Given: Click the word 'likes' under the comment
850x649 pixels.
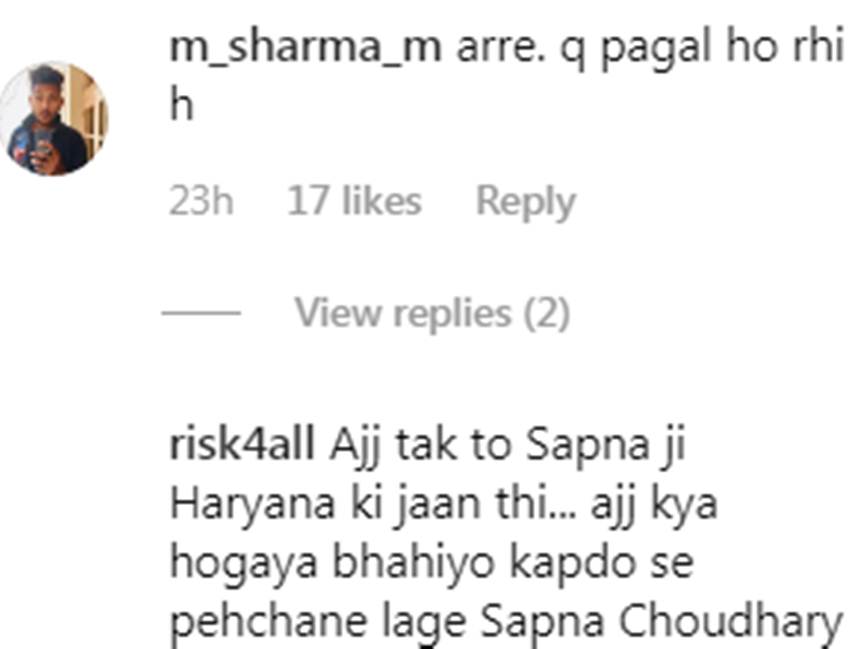Looking at the screenshot, I should point(382,201).
